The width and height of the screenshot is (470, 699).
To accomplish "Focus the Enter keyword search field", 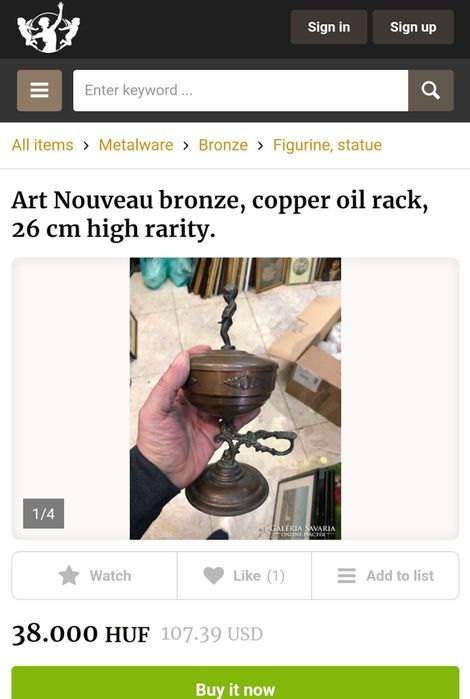I will click(241, 90).
